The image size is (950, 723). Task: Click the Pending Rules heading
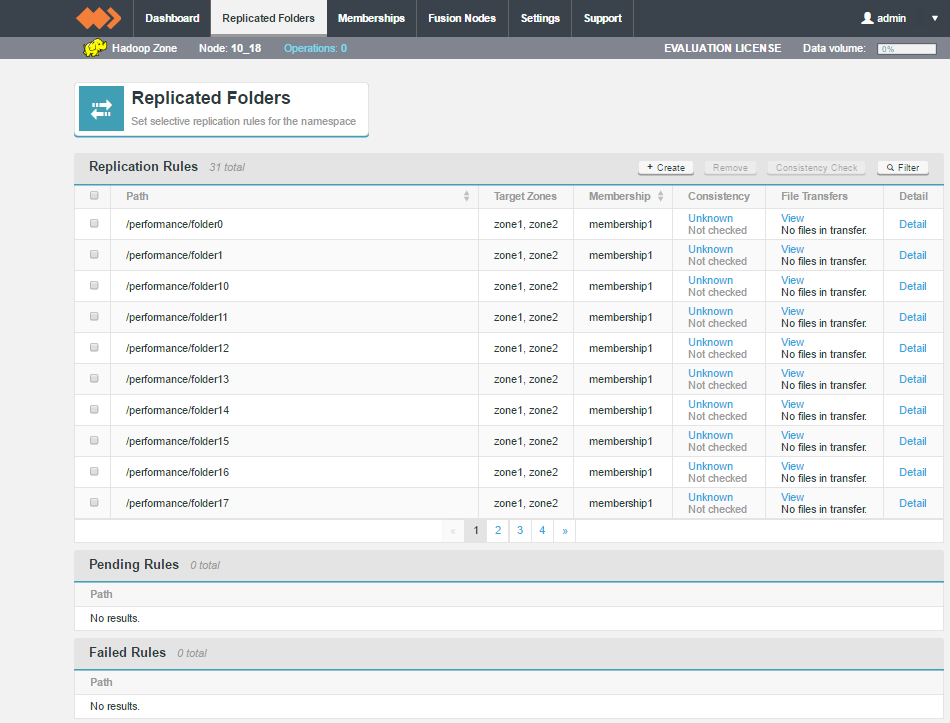[134, 564]
